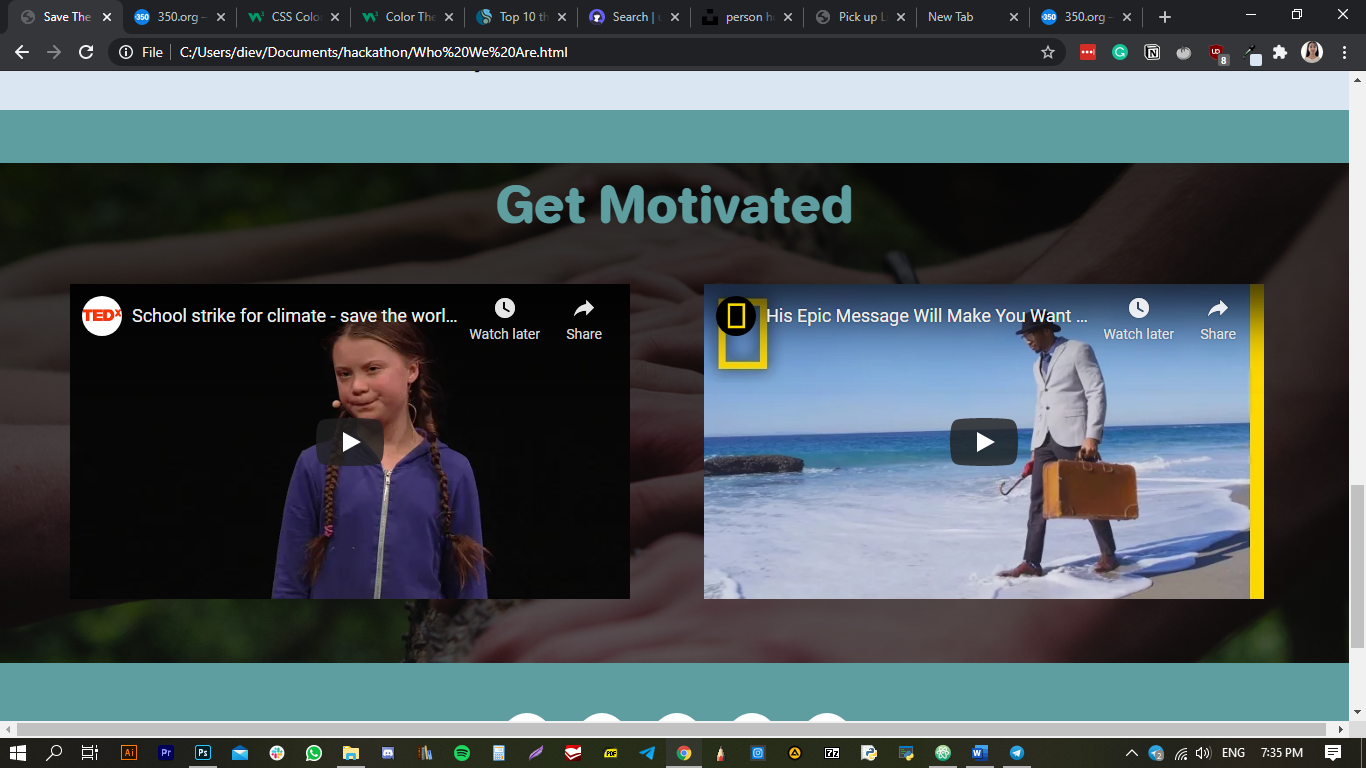
Task: Click the scroll-down arrow of page scrollbar
Action: pyautogui.click(x=1357, y=712)
